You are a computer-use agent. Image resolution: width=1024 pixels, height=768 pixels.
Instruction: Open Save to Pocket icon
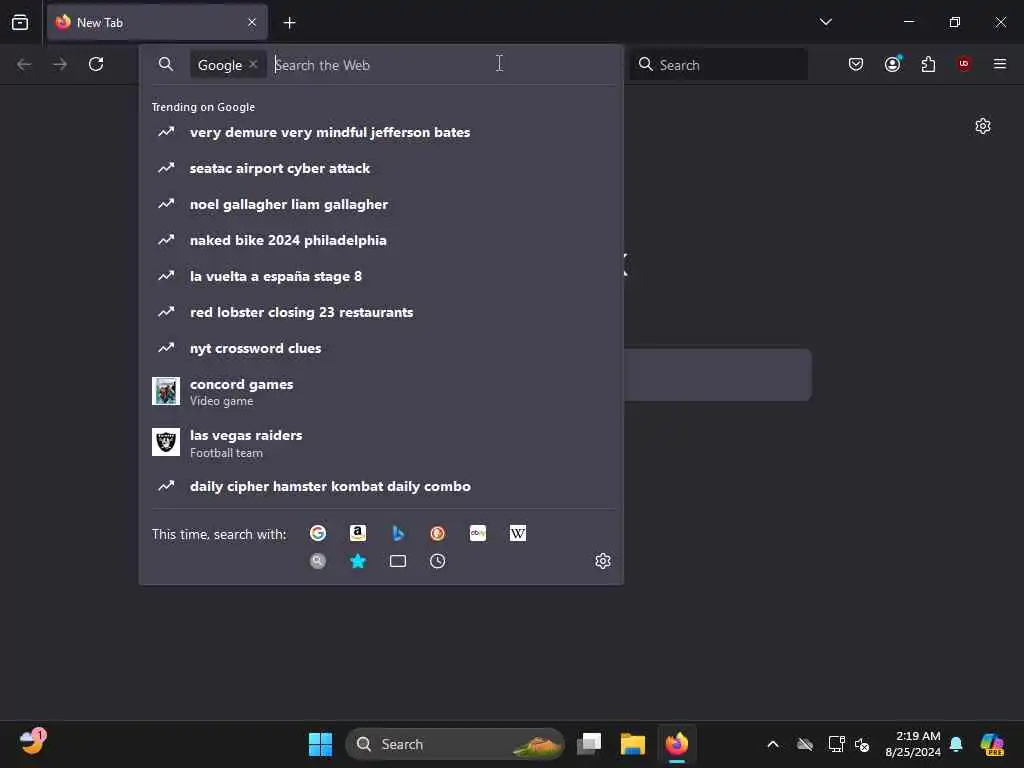pos(856,64)
